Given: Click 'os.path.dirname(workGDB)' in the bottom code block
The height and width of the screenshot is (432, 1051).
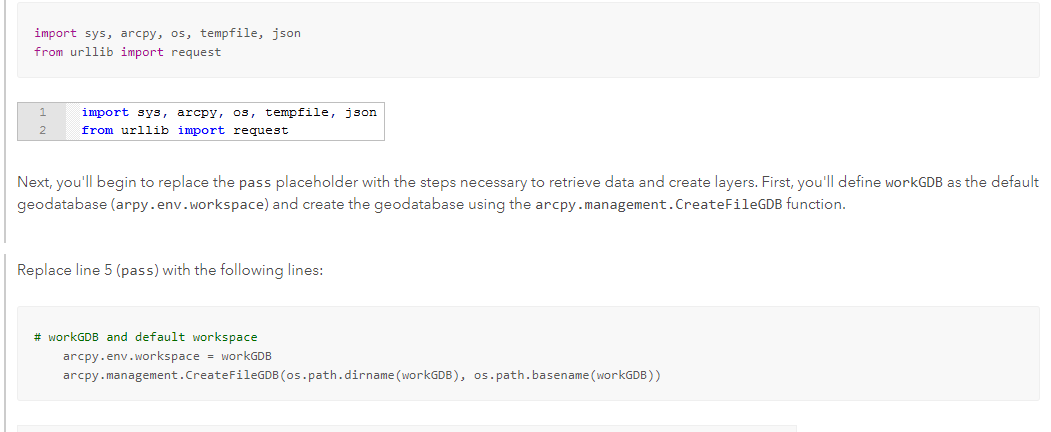Looking at the screenshot, I should pyautogui.click(x=373, y=375).
